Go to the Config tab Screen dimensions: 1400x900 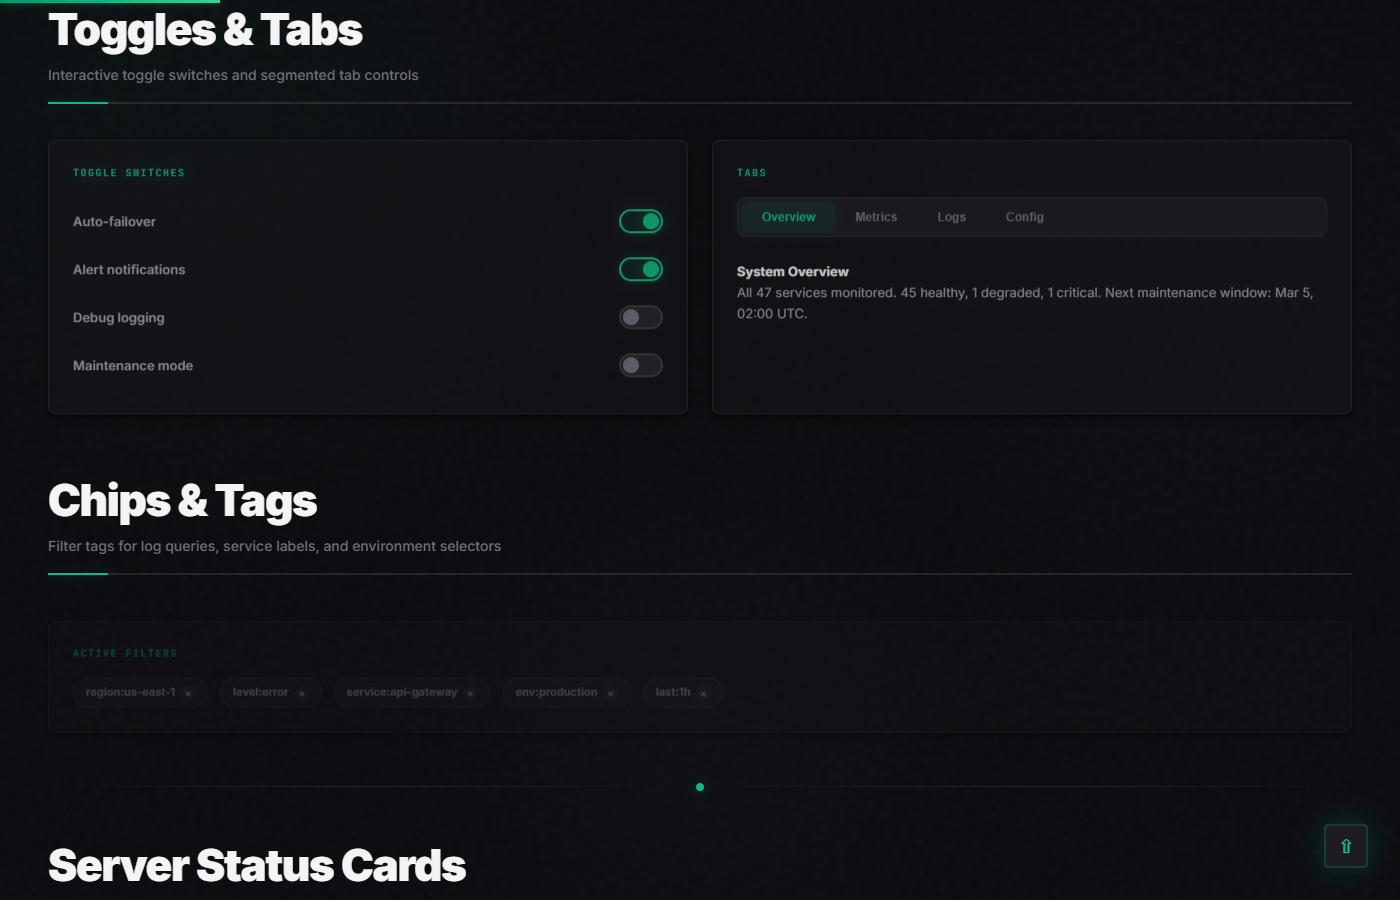tap(1024, 217)
